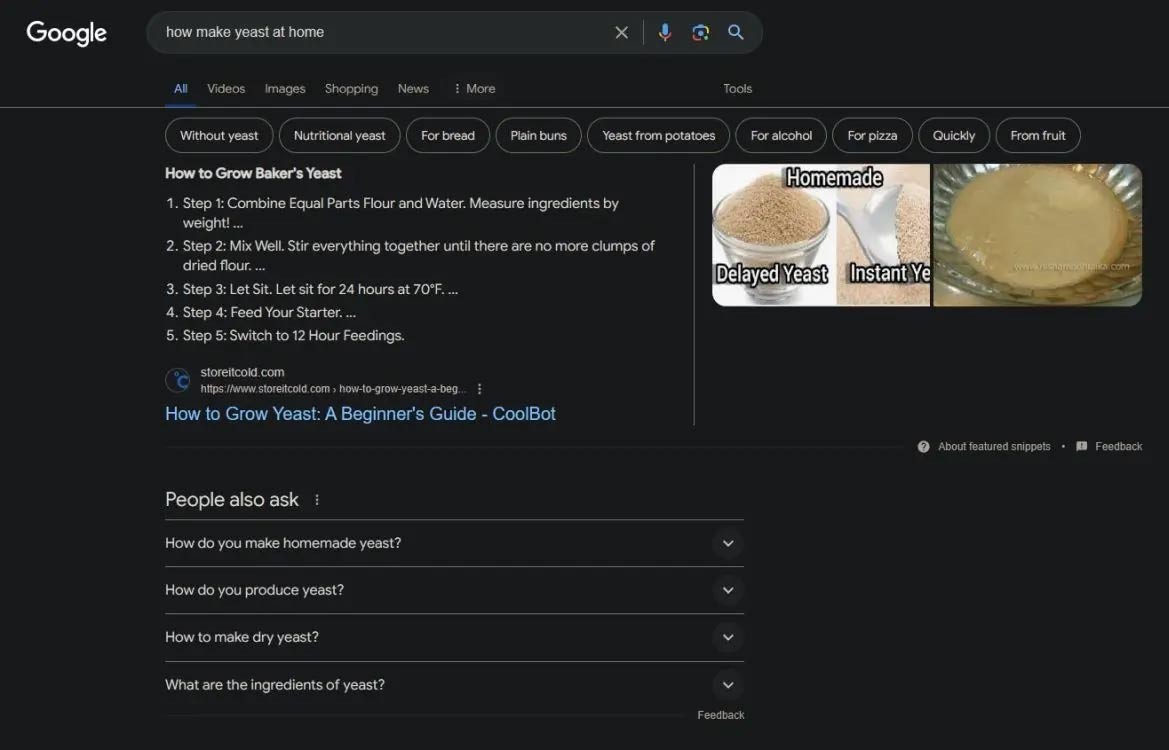Click the Homemade yeast comparison thumbnail
The height and width of the screenshot is (750, 1169).
pyautogui.click(x=820, y=234)
